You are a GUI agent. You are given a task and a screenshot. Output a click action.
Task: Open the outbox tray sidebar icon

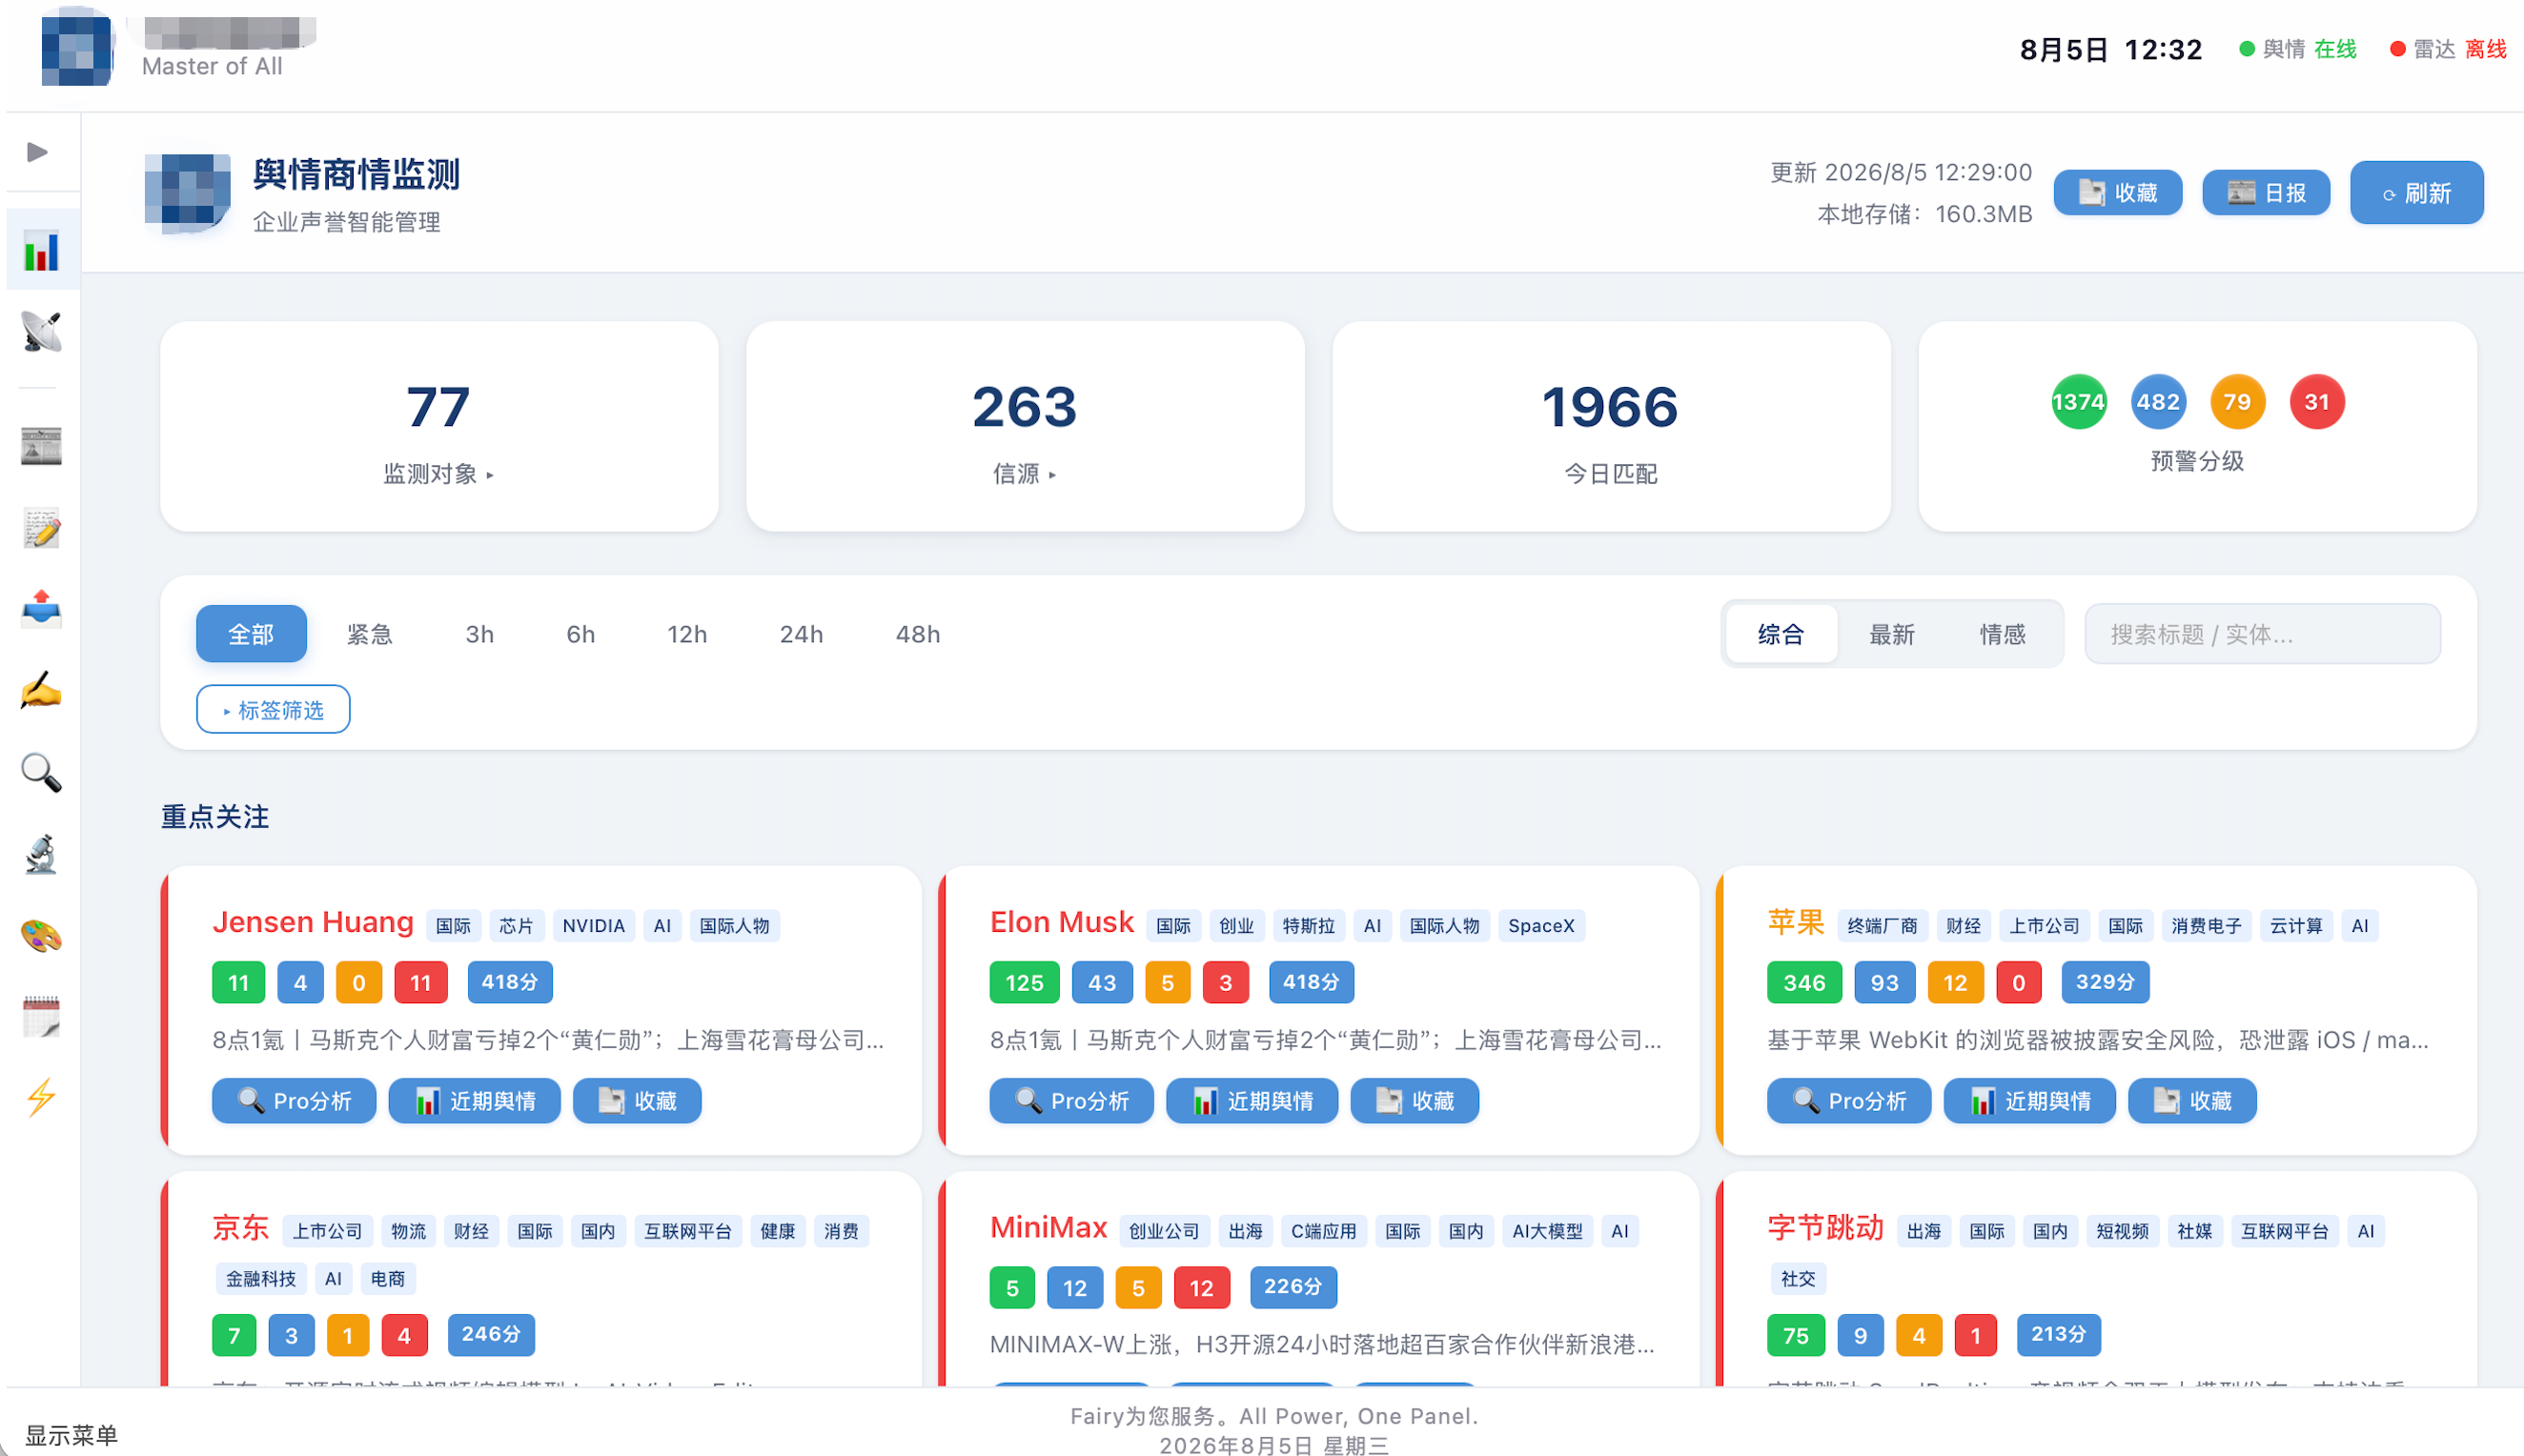(41, 609)
